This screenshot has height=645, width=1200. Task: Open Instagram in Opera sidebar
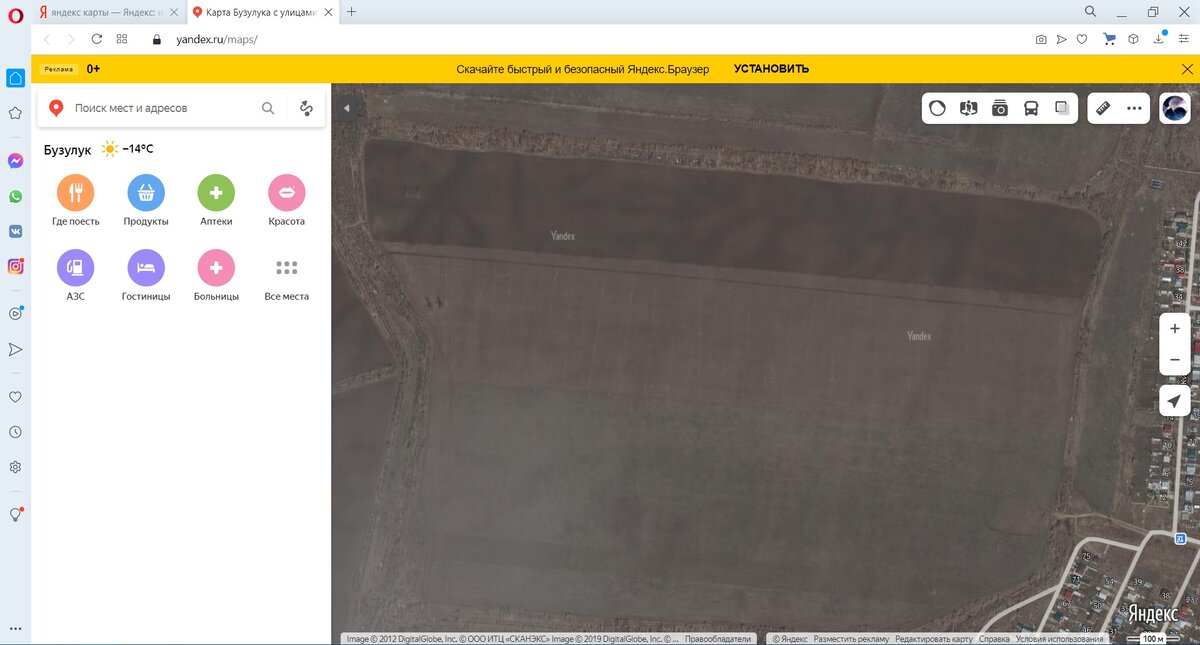click(x=15, y=266)
